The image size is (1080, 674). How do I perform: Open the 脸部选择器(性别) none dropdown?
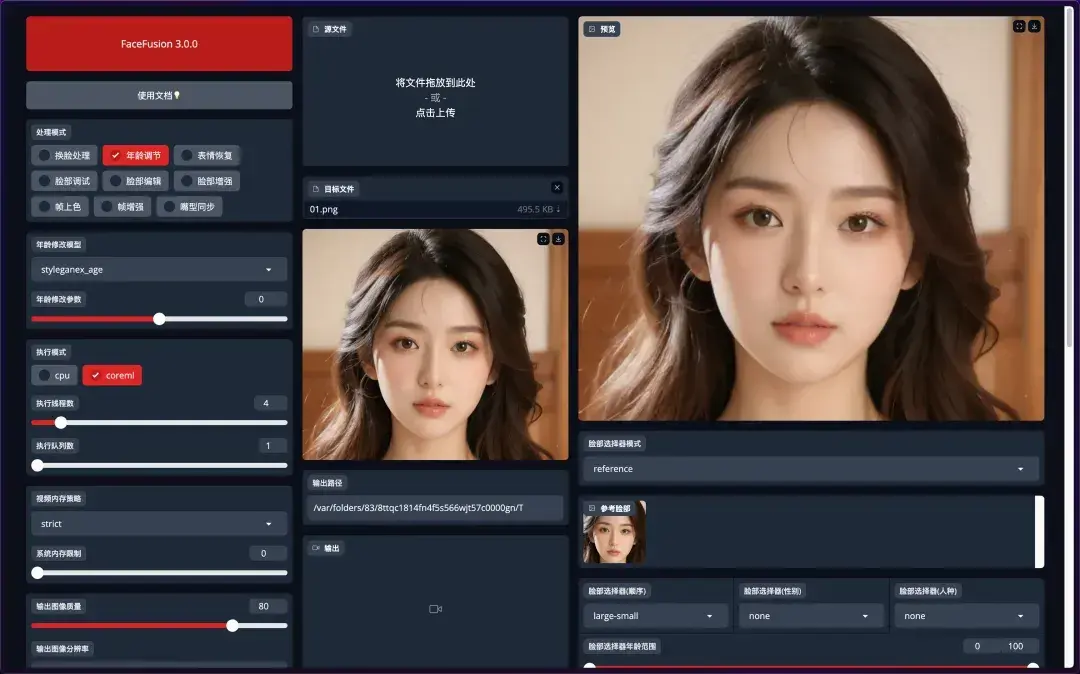click(810, 616)
